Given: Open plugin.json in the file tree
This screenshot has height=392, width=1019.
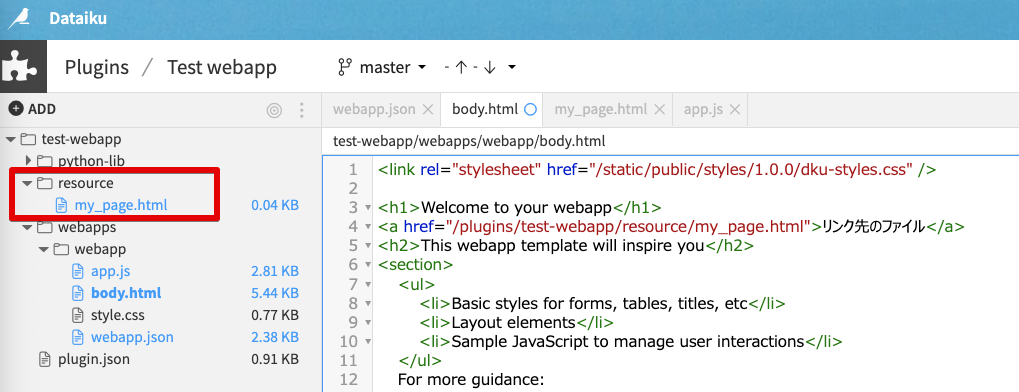Looking at the screenshot, I should click(x=94, y=359).
